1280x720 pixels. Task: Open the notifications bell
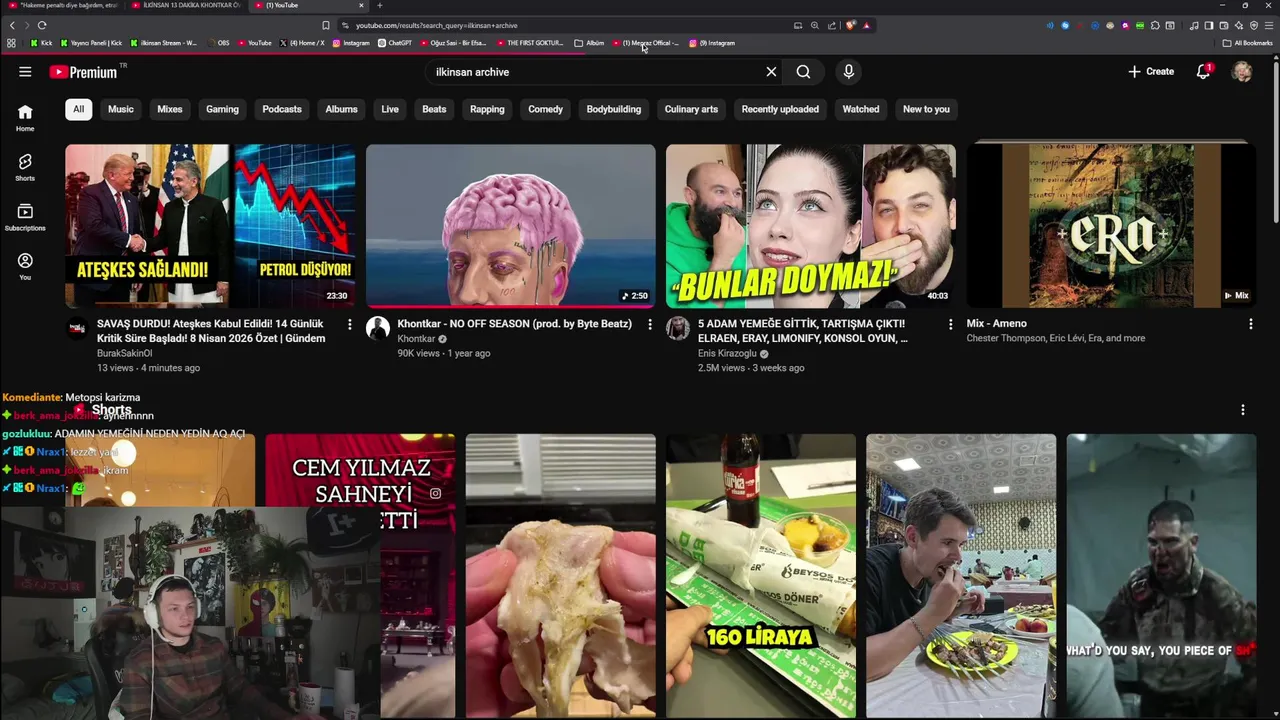click(1203, 72)
